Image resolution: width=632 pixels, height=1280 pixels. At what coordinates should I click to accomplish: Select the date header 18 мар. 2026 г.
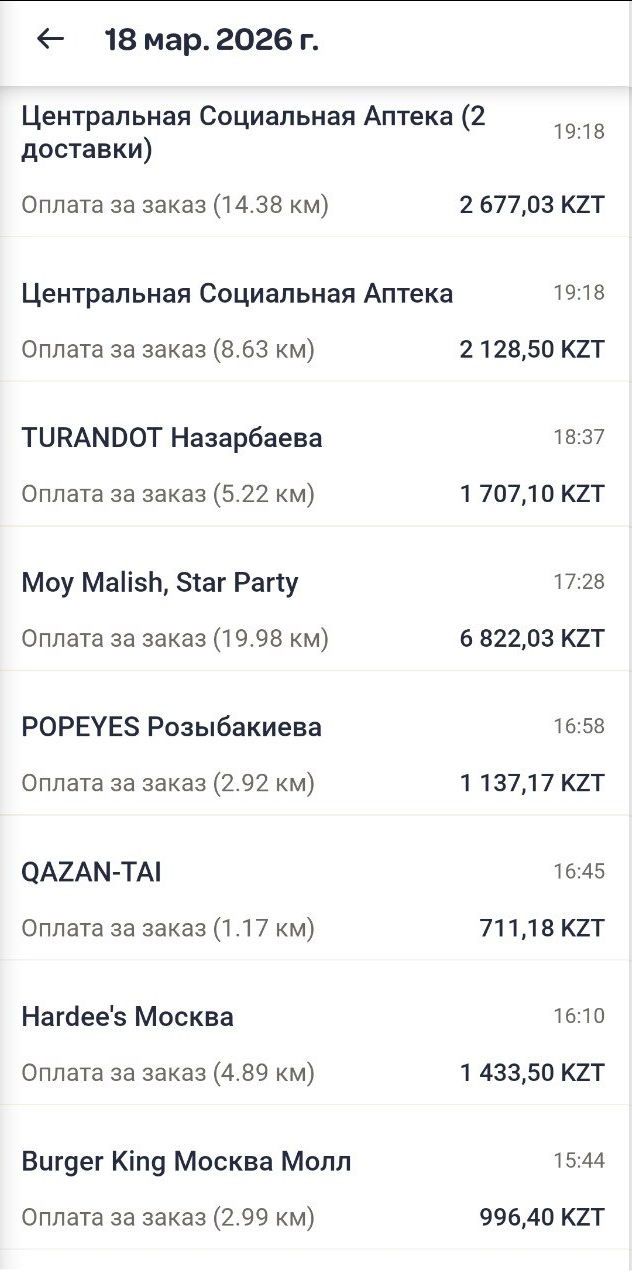[x=212, y=40]
